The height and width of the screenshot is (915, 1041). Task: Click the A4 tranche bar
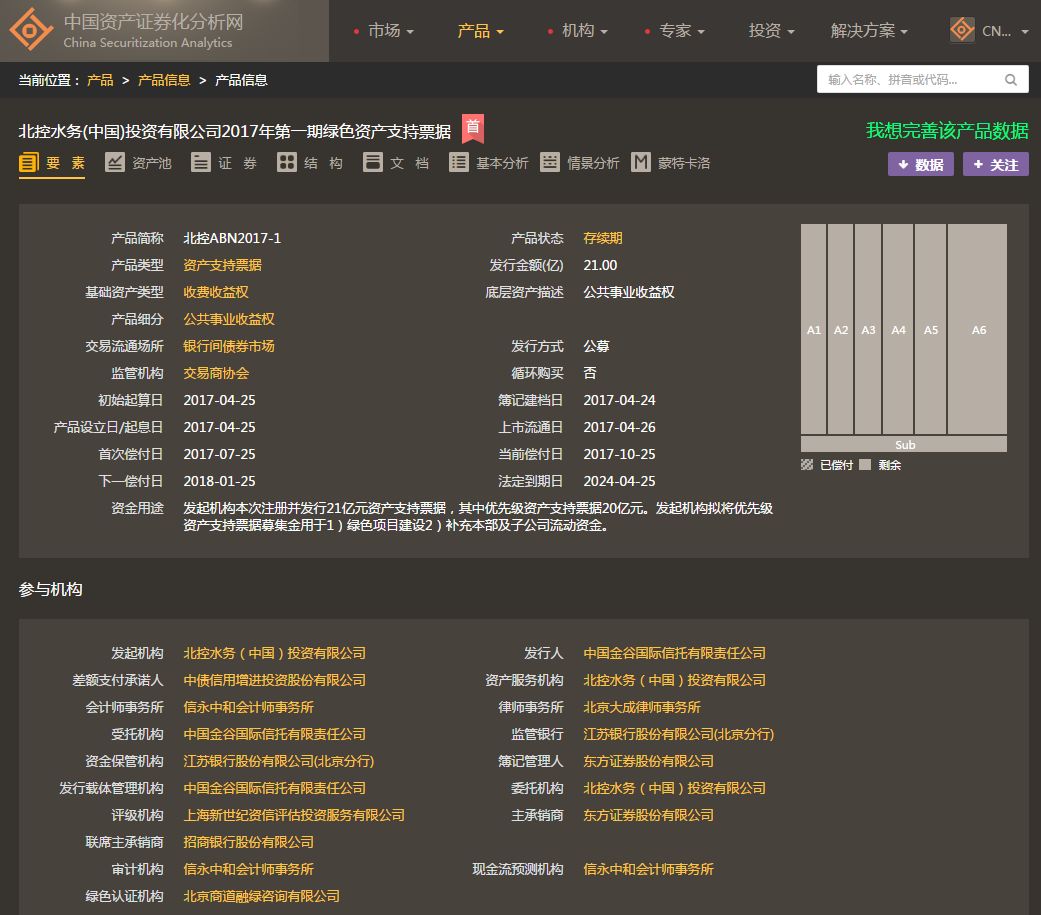(898, 329)
